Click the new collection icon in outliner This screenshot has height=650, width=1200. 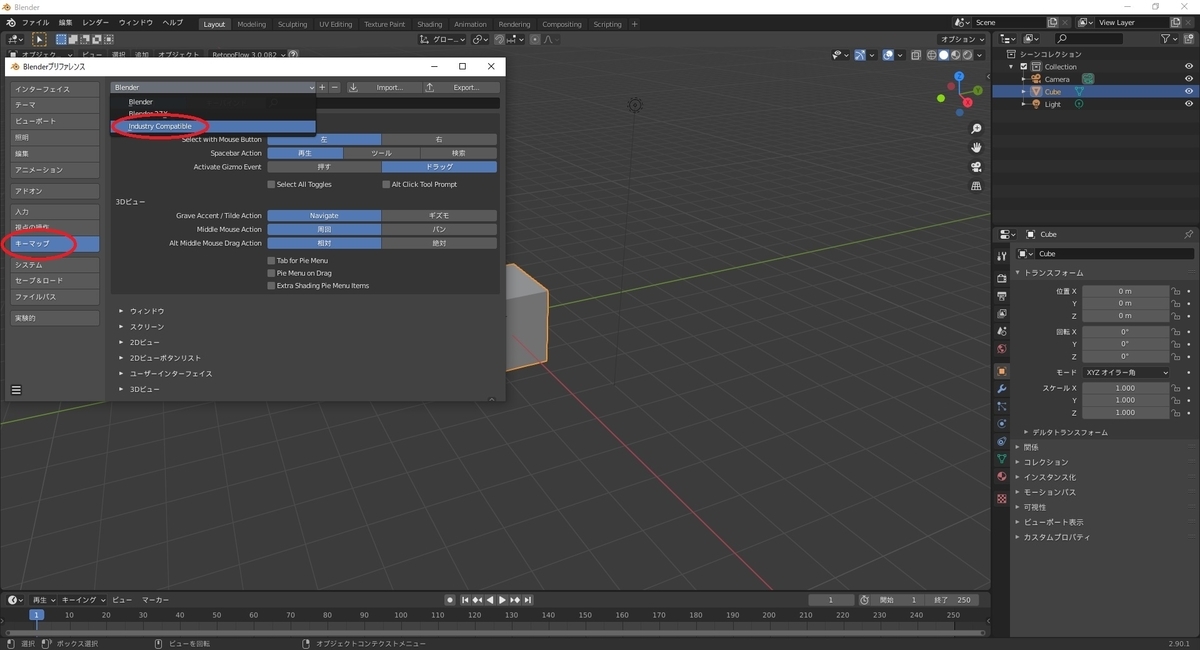coord(1188,39)
